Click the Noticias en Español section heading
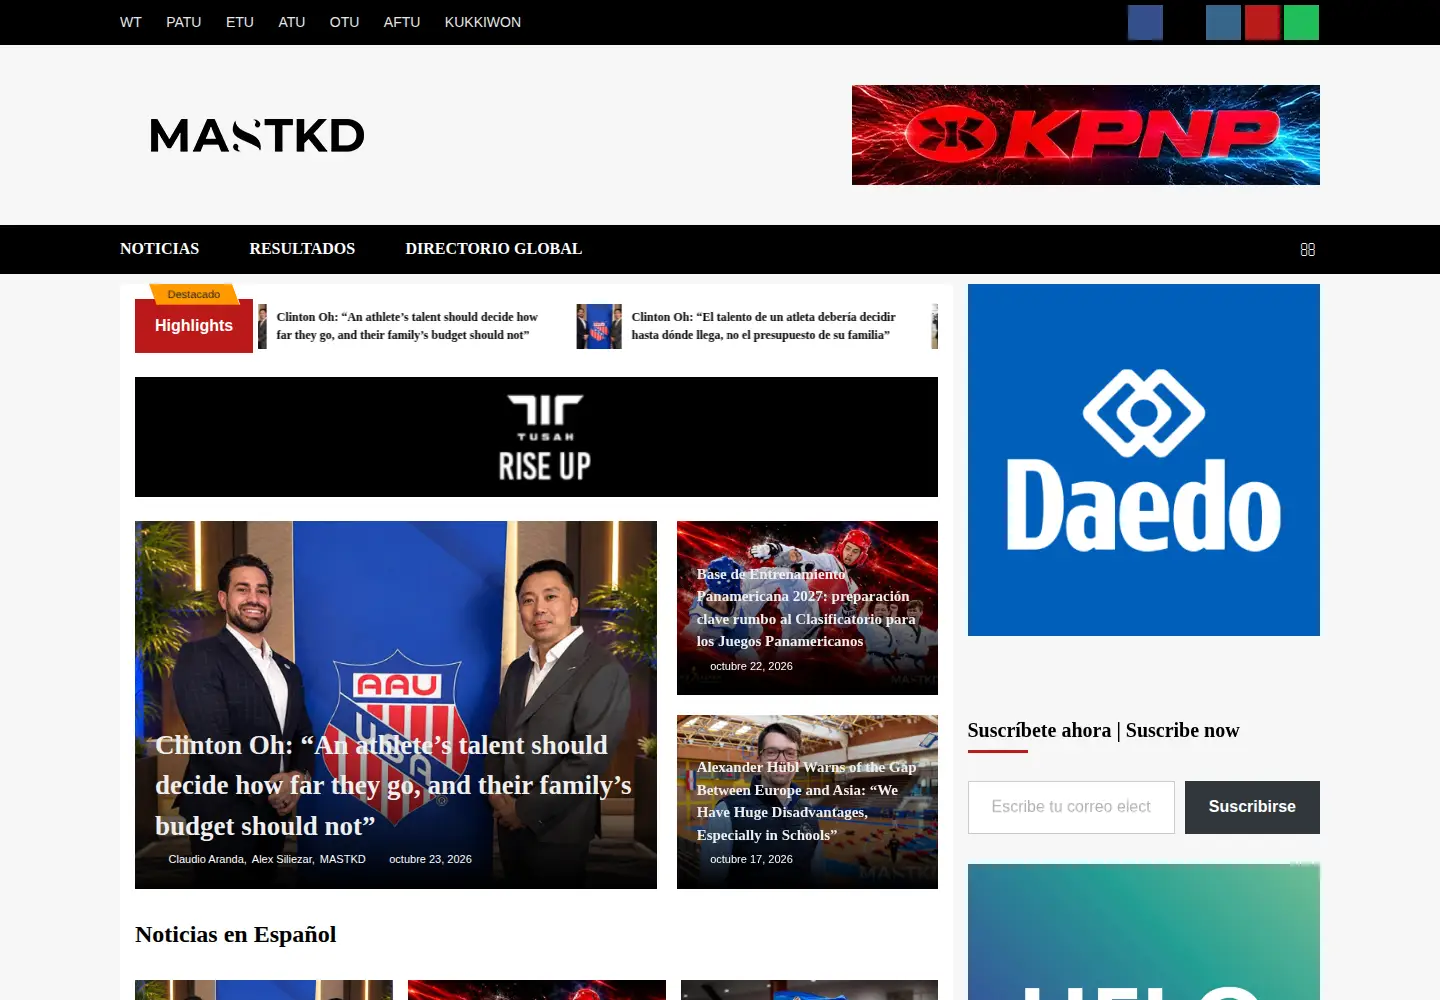Screen dimensions: 1440x1000 [236, 934]
